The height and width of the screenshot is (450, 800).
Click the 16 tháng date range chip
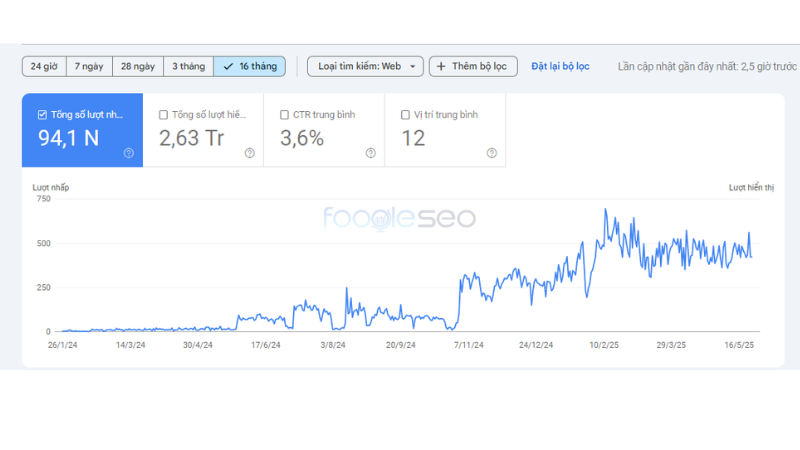[x=250, y=66]
